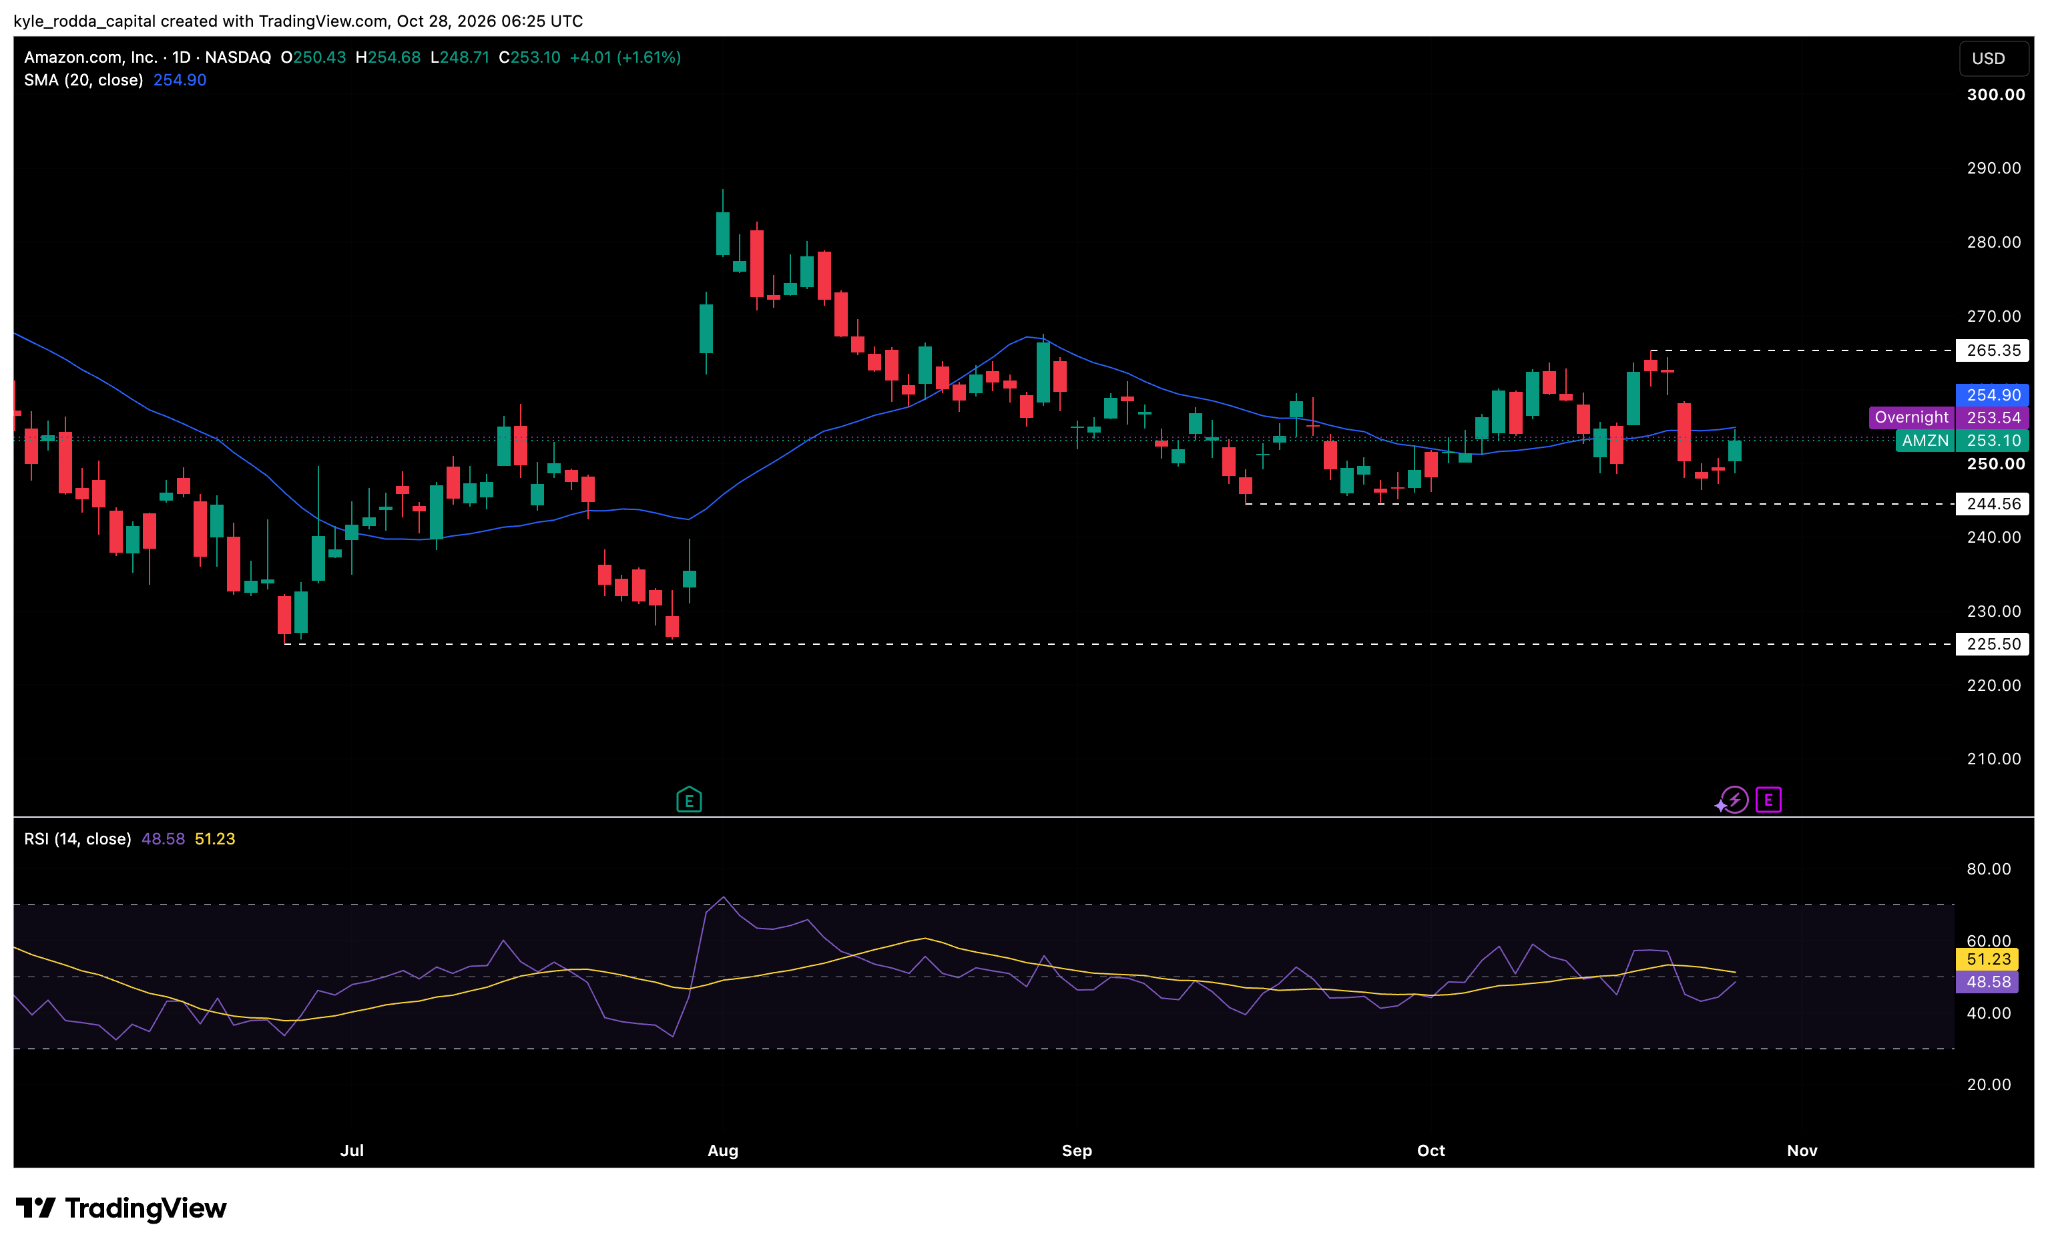This screenshot has height=1248, width=2048.
Task: Click the Jul label on the time axis
Action: [x=352, y=1151]
